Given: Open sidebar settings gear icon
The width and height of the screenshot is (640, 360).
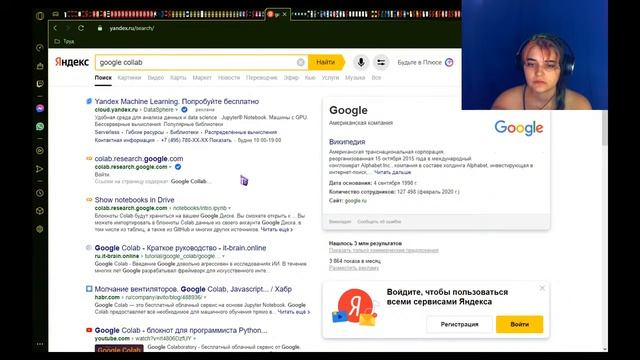Looking at the screenshot, I should click(x=40, y=229).
